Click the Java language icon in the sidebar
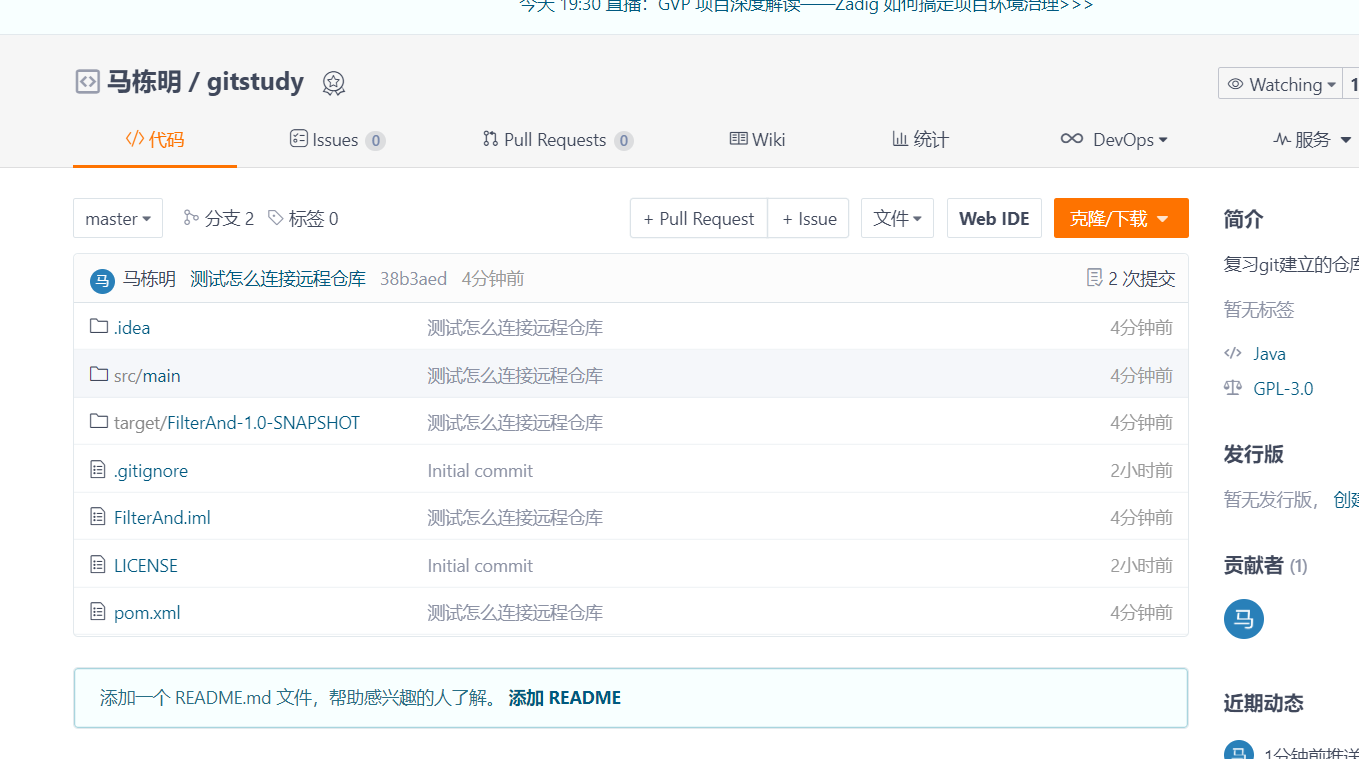This screenshot has height=759, width=1359. coord(1232,353)
